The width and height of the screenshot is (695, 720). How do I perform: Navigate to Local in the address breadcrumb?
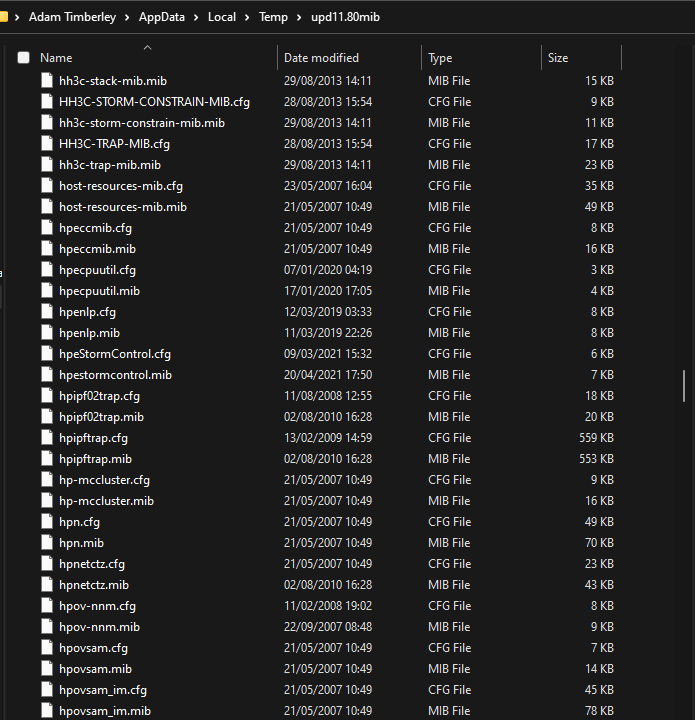[222, 17]
